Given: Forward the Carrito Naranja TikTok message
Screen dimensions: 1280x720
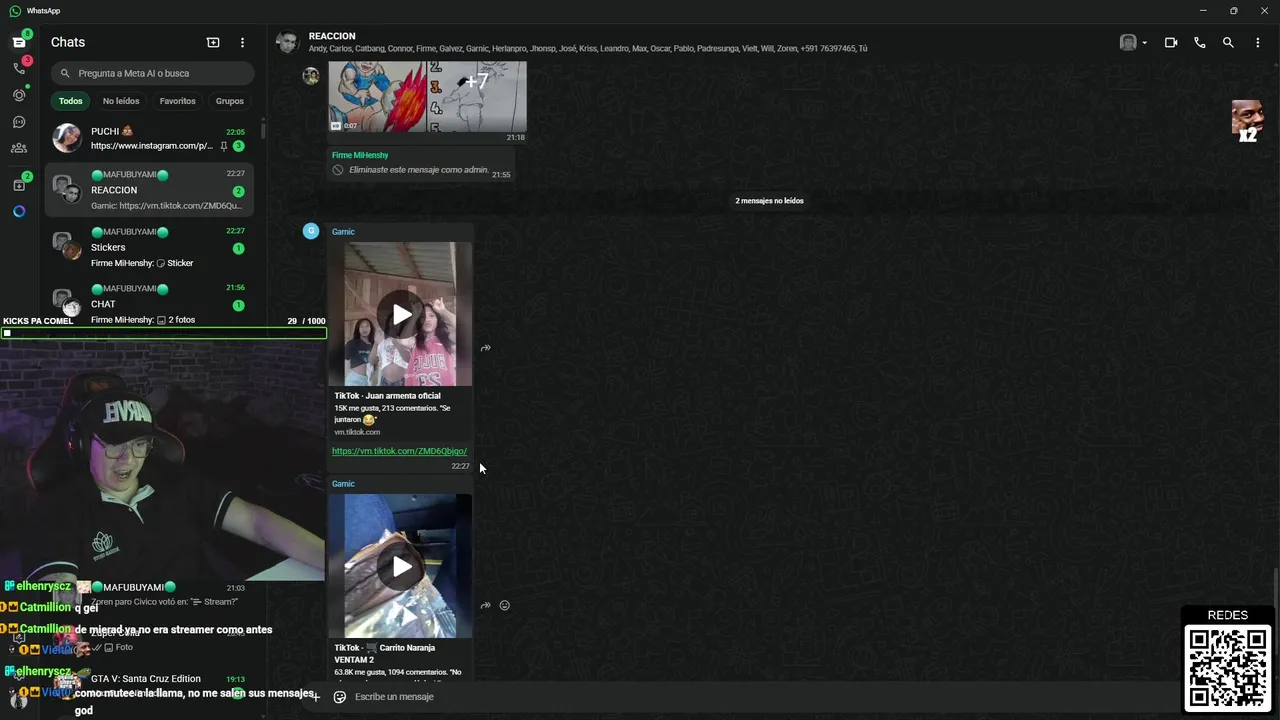Looking at the screenshot, I should click(x=485, y=605).
